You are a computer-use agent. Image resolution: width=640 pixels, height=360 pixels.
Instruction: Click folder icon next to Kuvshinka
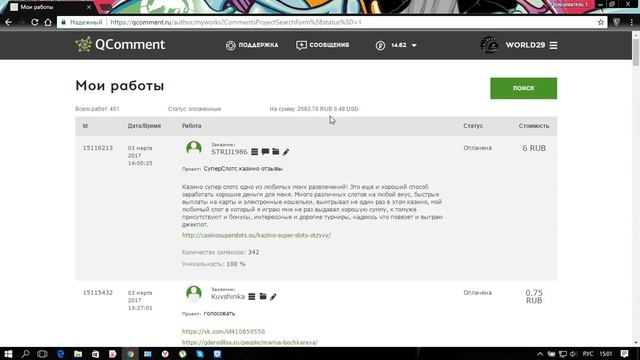(x=263, y=297)
